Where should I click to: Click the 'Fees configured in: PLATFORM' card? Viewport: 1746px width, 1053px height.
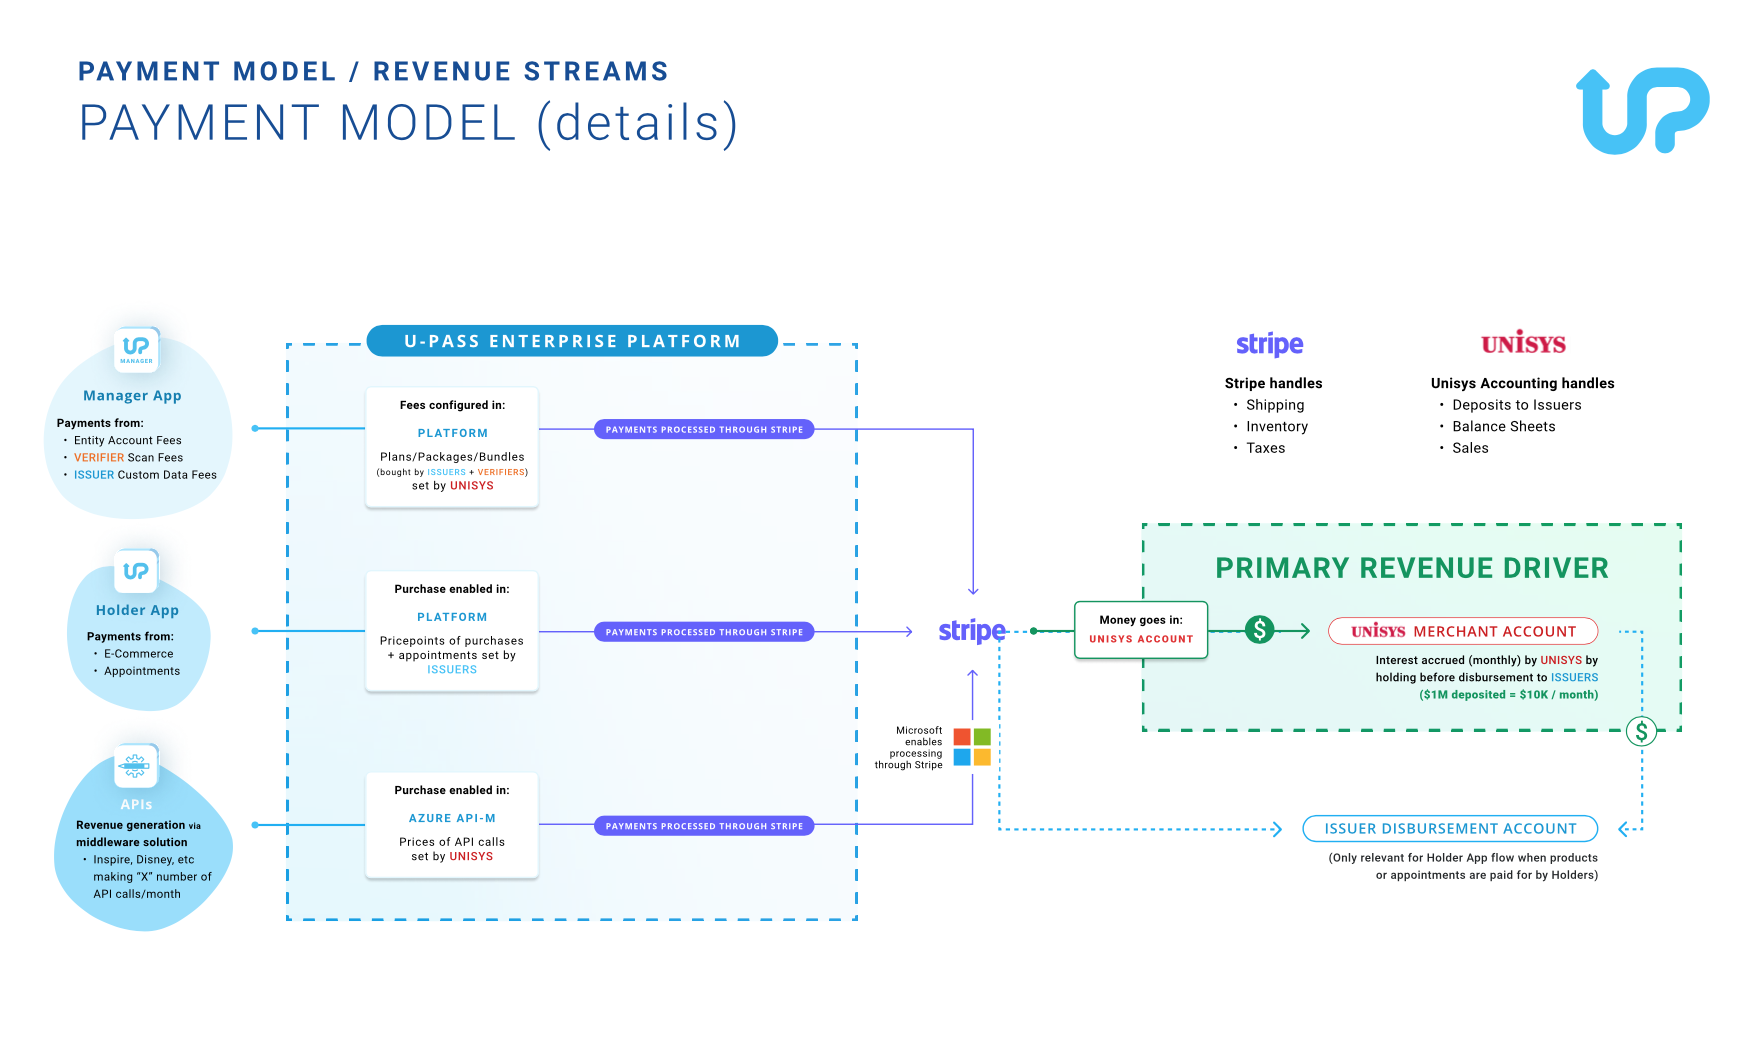coord(452,447)
